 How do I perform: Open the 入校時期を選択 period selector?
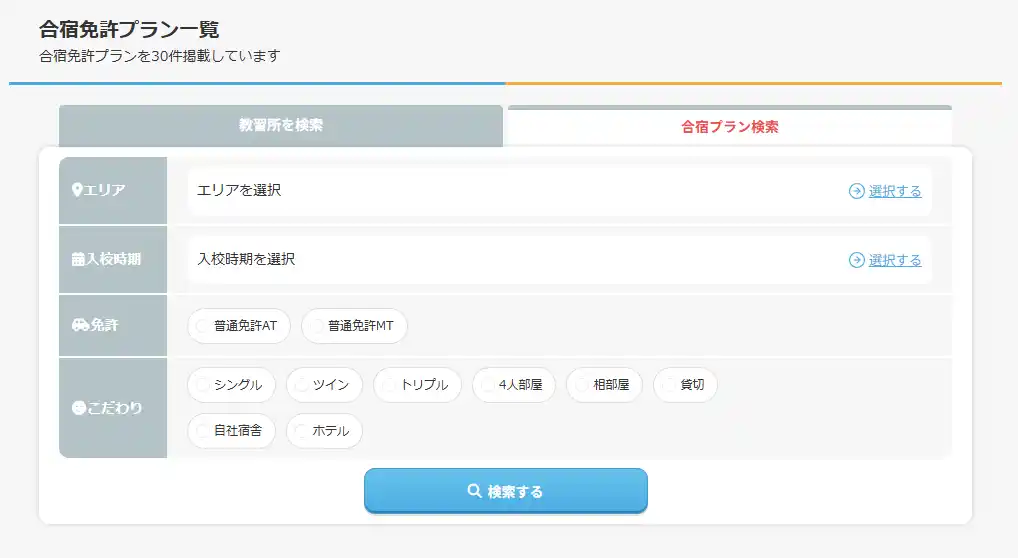500,260
